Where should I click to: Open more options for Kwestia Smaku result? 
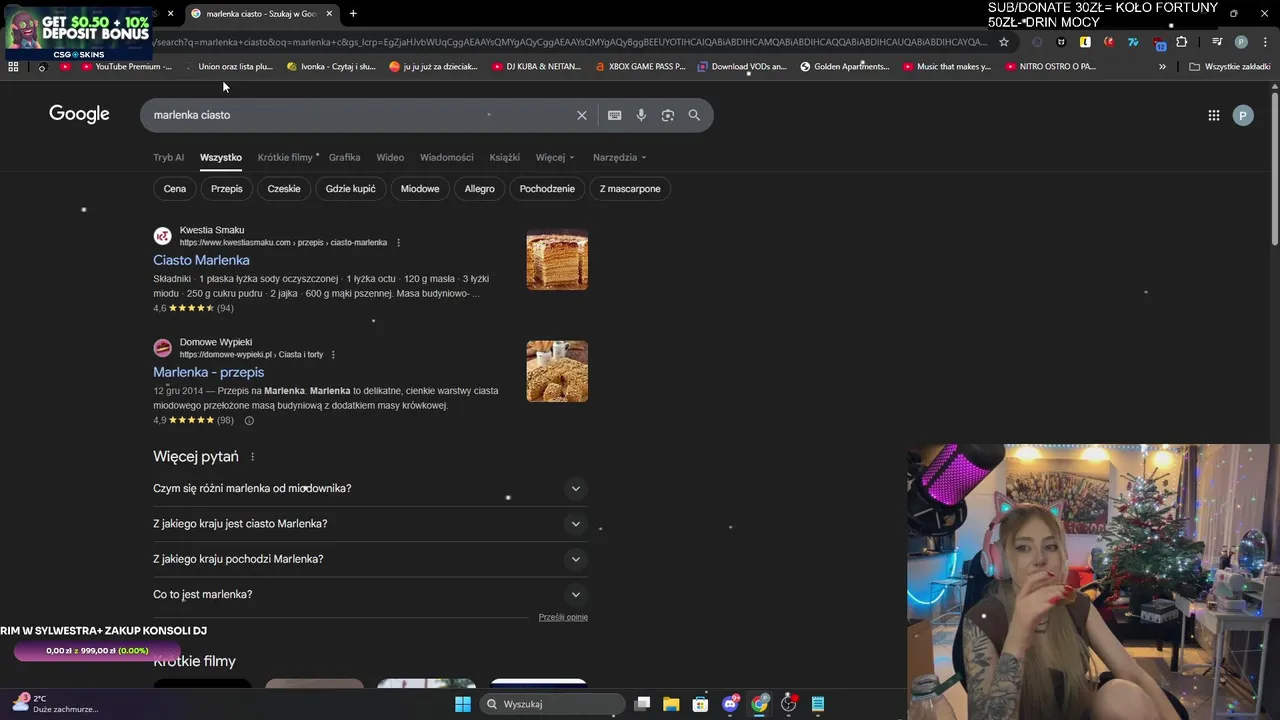pos(398,243)
